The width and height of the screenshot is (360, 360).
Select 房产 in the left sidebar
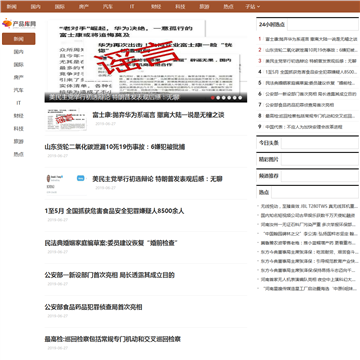(19, 77)
